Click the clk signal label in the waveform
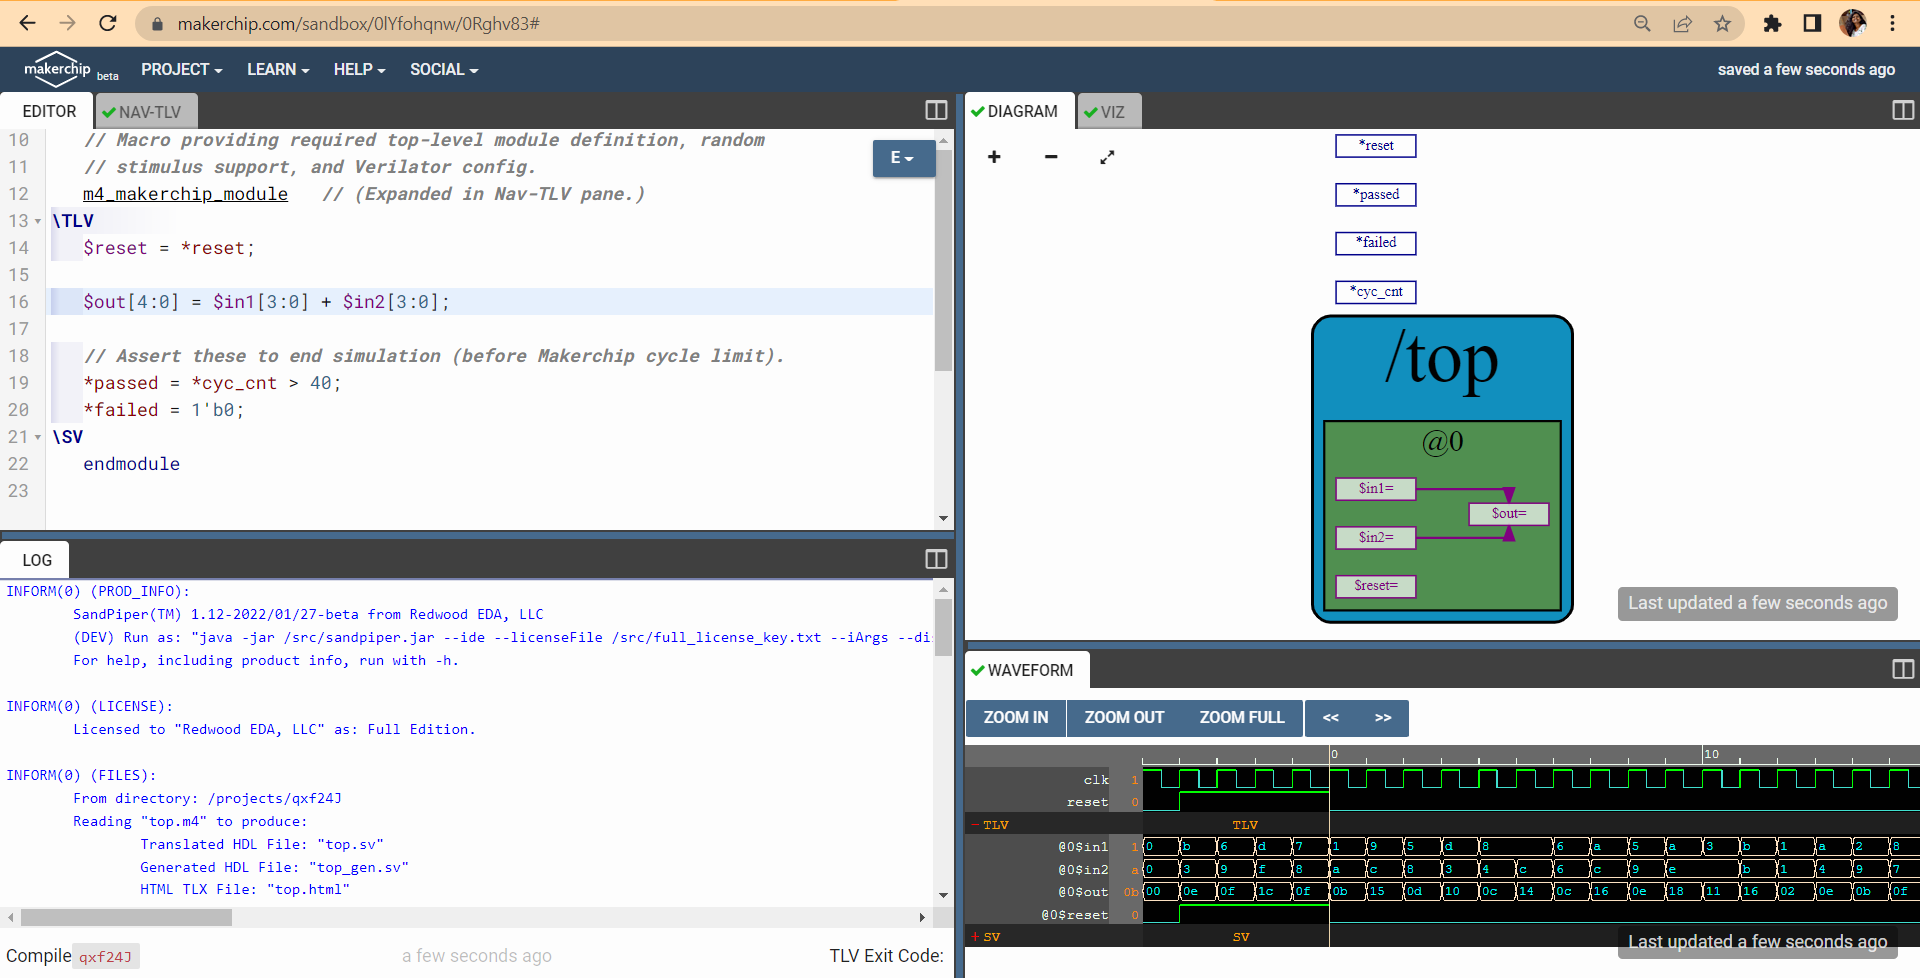1920x978 pixels. [1096, 780]
